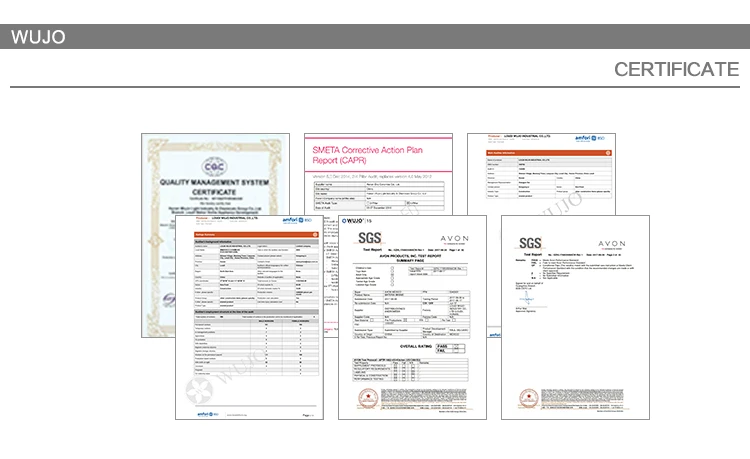Open the SGS Avon test report with Overall Rating

(412, 317)
